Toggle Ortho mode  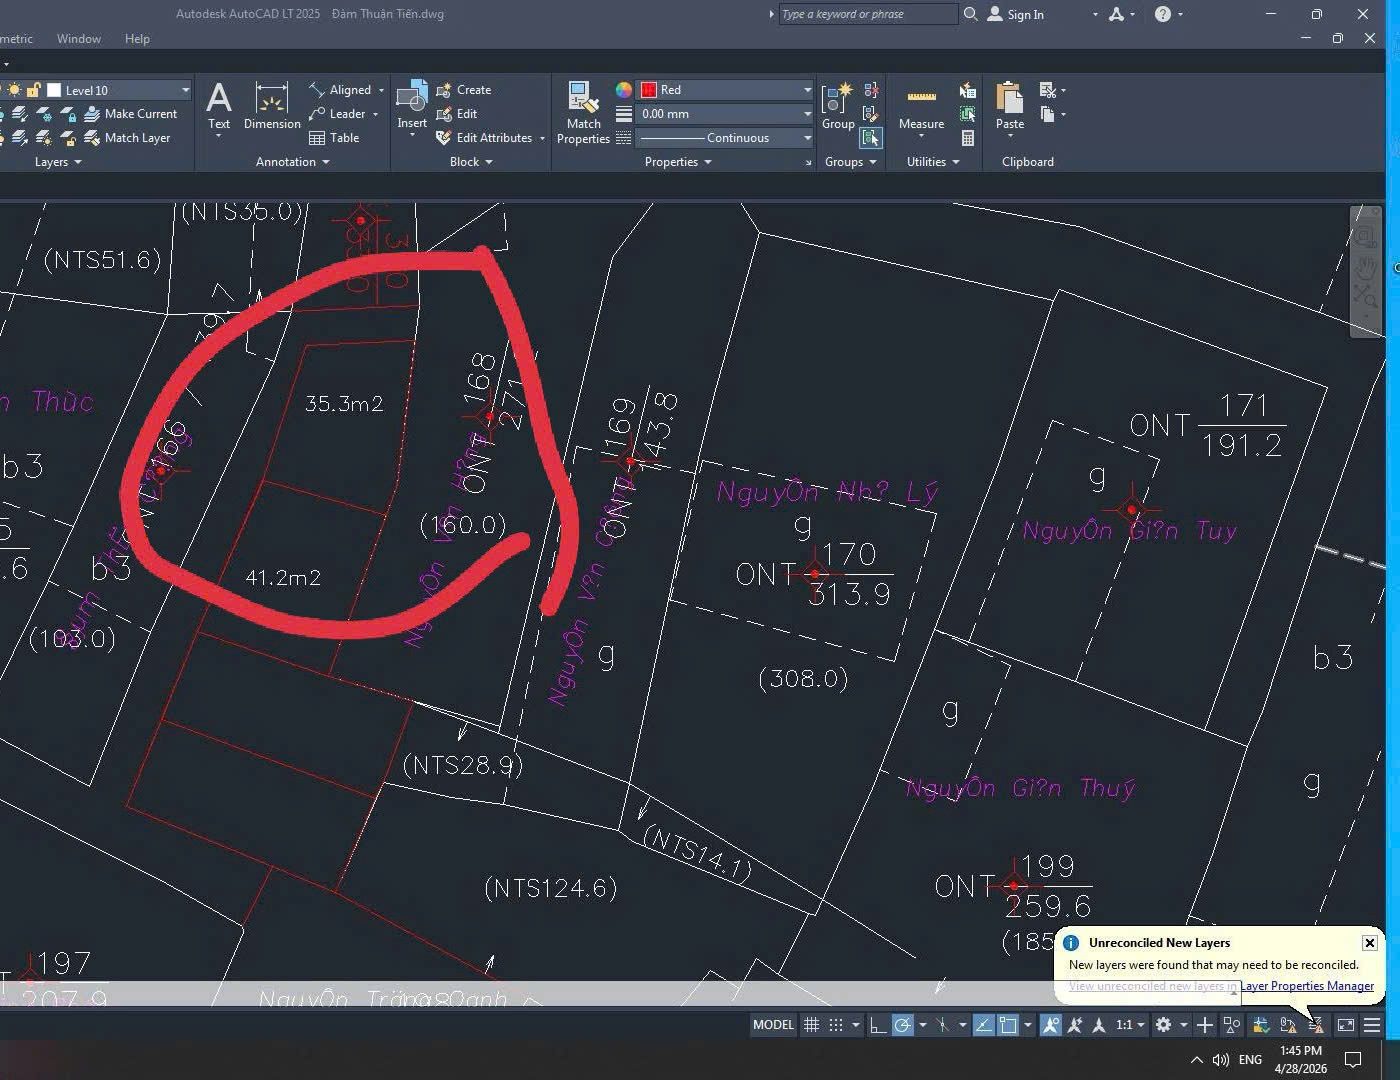tap(877, 1025)
